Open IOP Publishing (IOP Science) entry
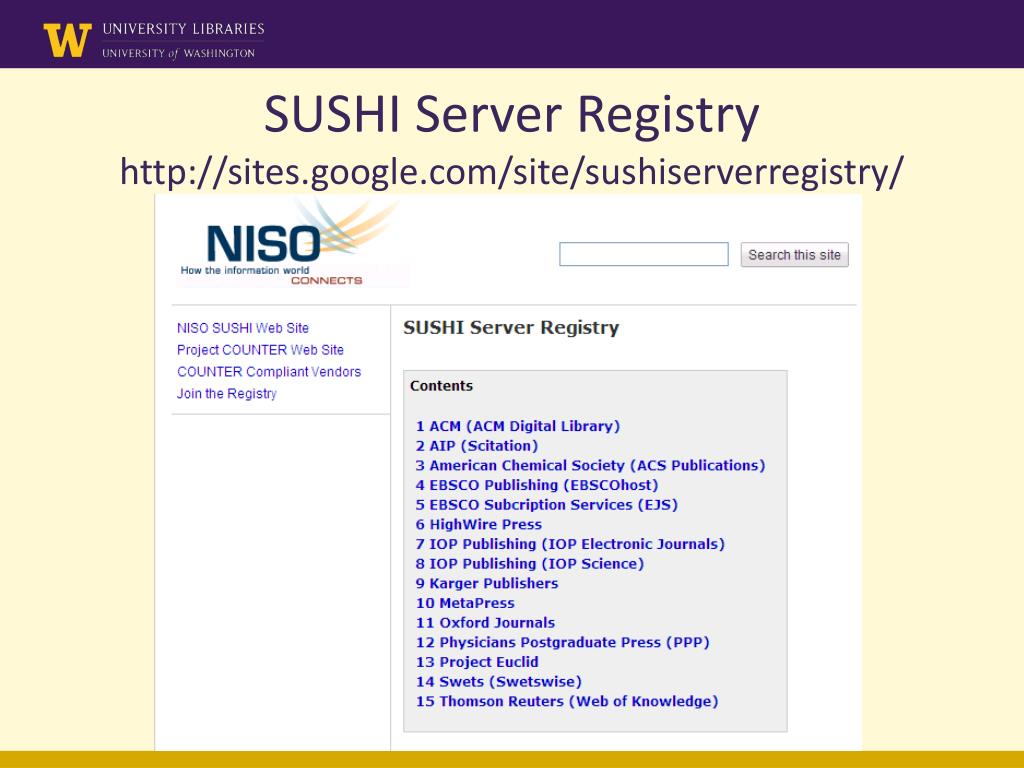Screen dimensions: 1024x768 coord(530,564)
